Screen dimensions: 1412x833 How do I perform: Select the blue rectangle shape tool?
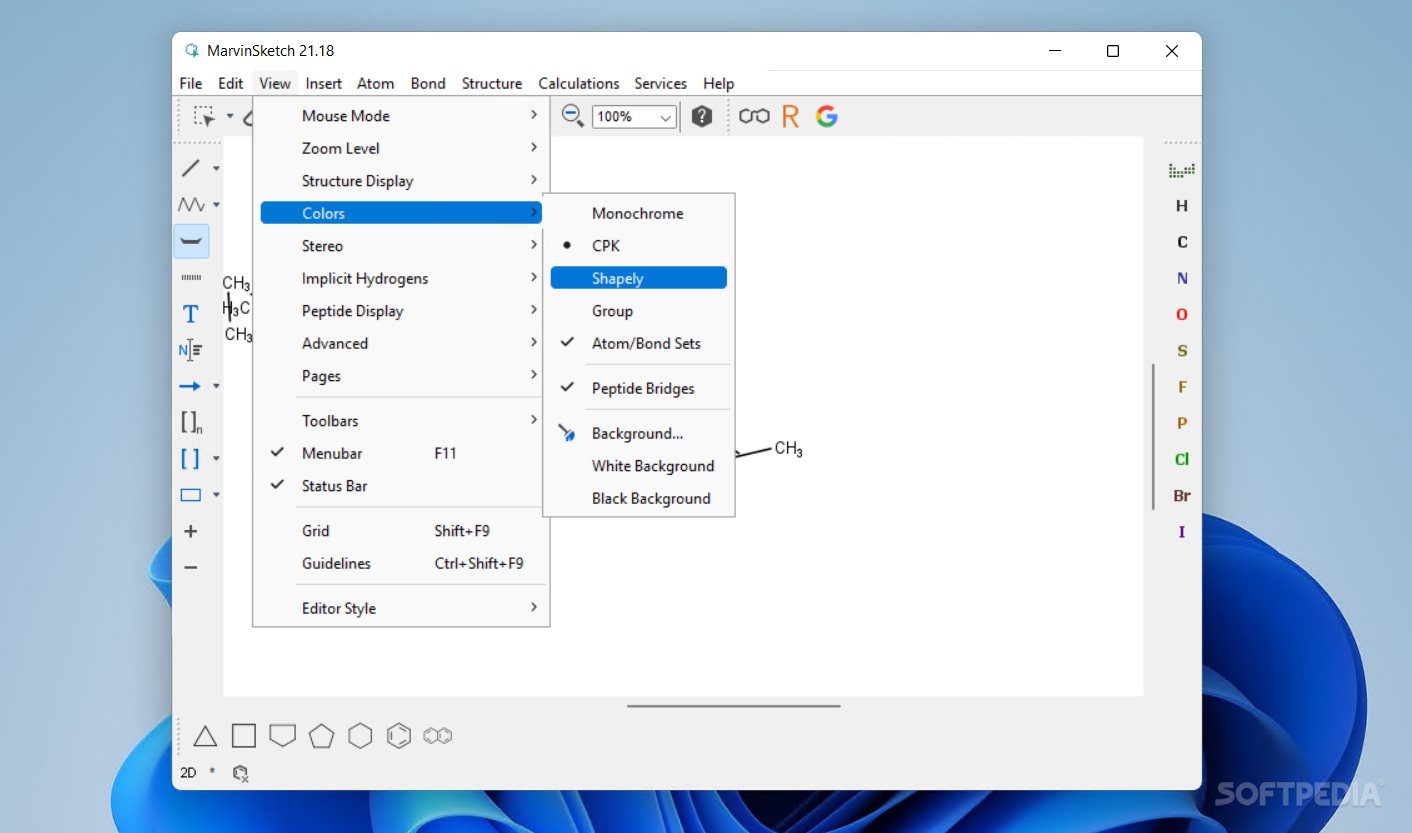[190, 495]
